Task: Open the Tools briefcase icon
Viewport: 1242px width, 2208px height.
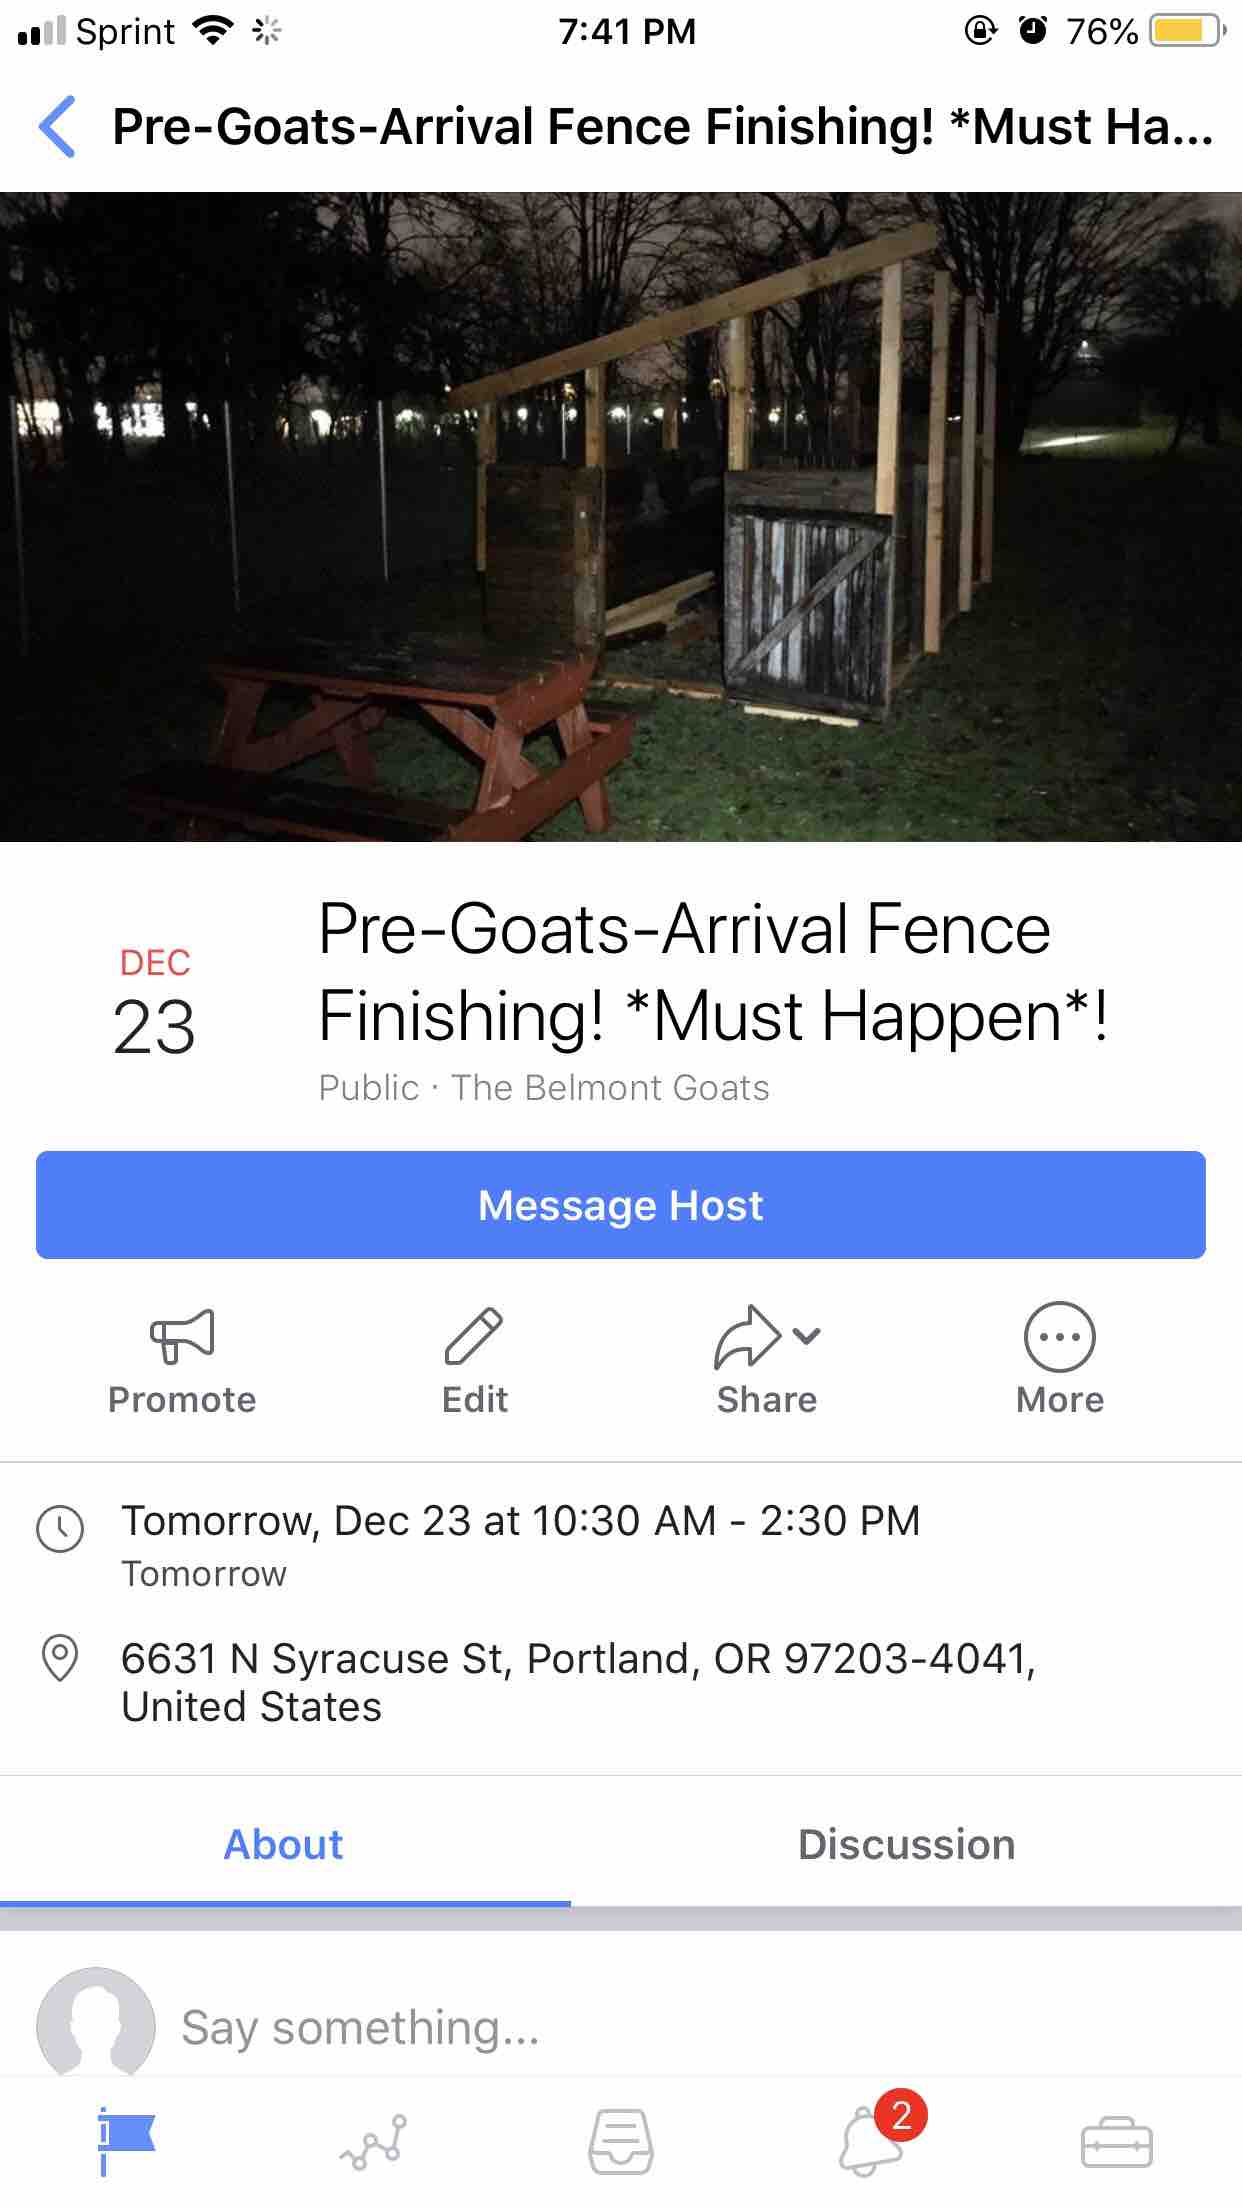Action: tap(1117, 2143)
